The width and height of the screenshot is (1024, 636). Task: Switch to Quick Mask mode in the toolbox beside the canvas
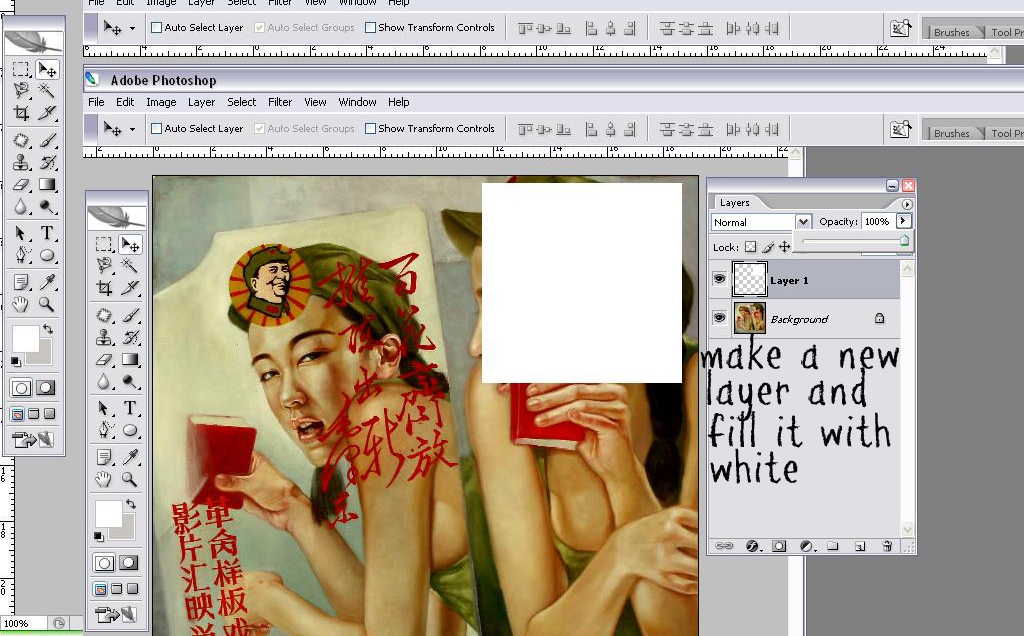coord(129,563)
